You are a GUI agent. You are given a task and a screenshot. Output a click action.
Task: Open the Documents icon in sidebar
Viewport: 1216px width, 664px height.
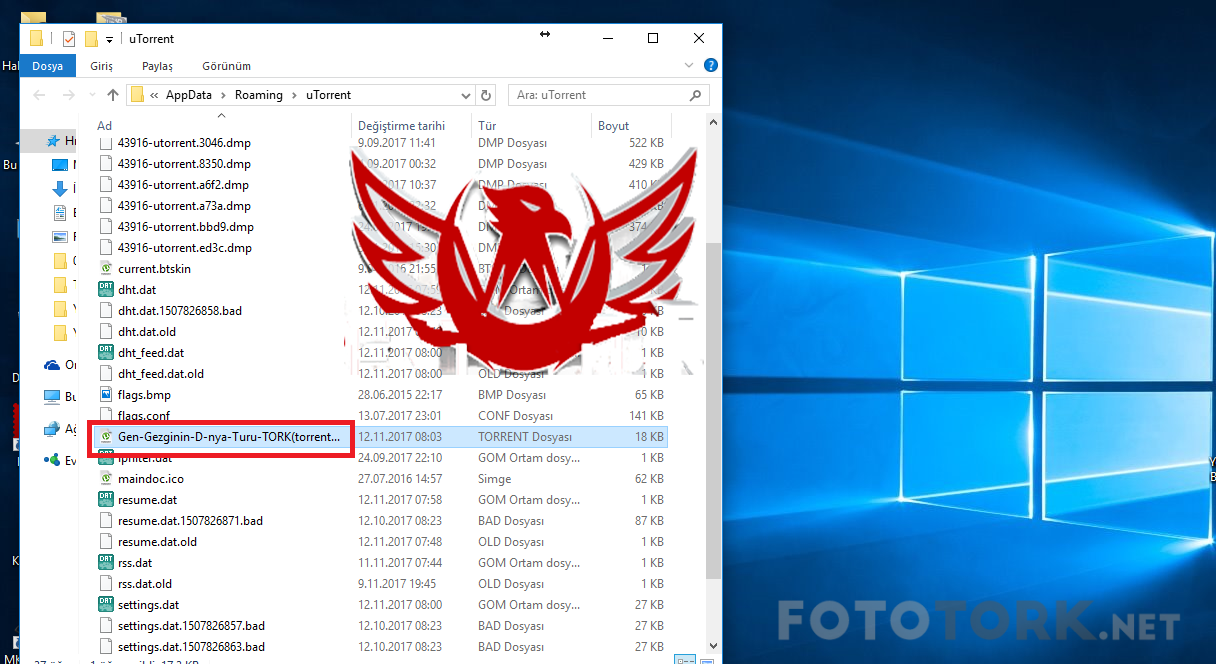click(59, 212)
